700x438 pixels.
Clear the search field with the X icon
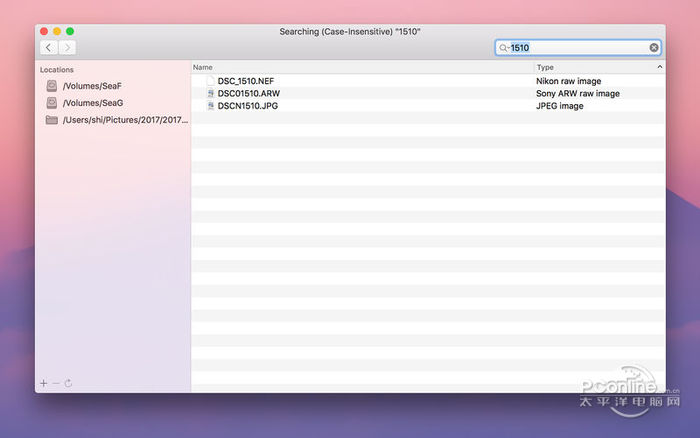pyautogui.click(x=654, y=47)
